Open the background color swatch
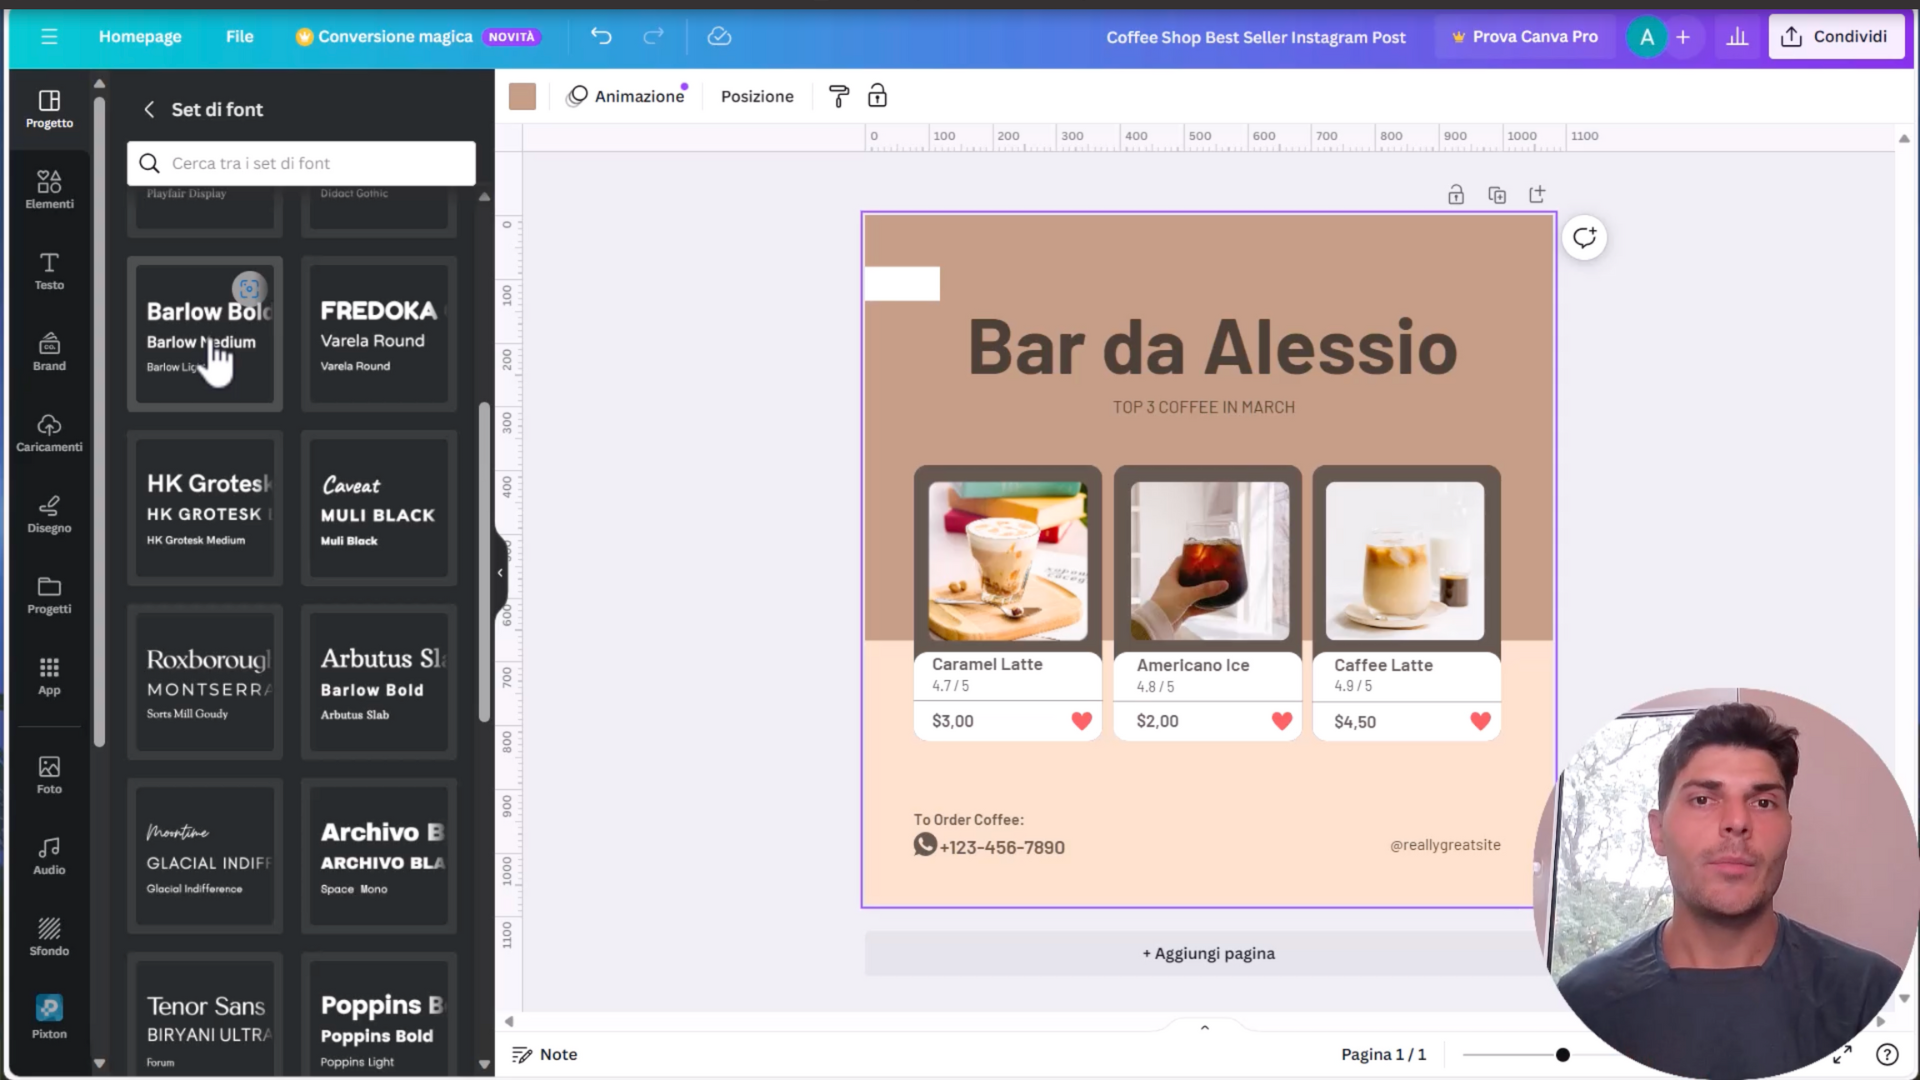Image resolution: width=1920 pixels, height=1080 pixels. [x=522, y=96]
